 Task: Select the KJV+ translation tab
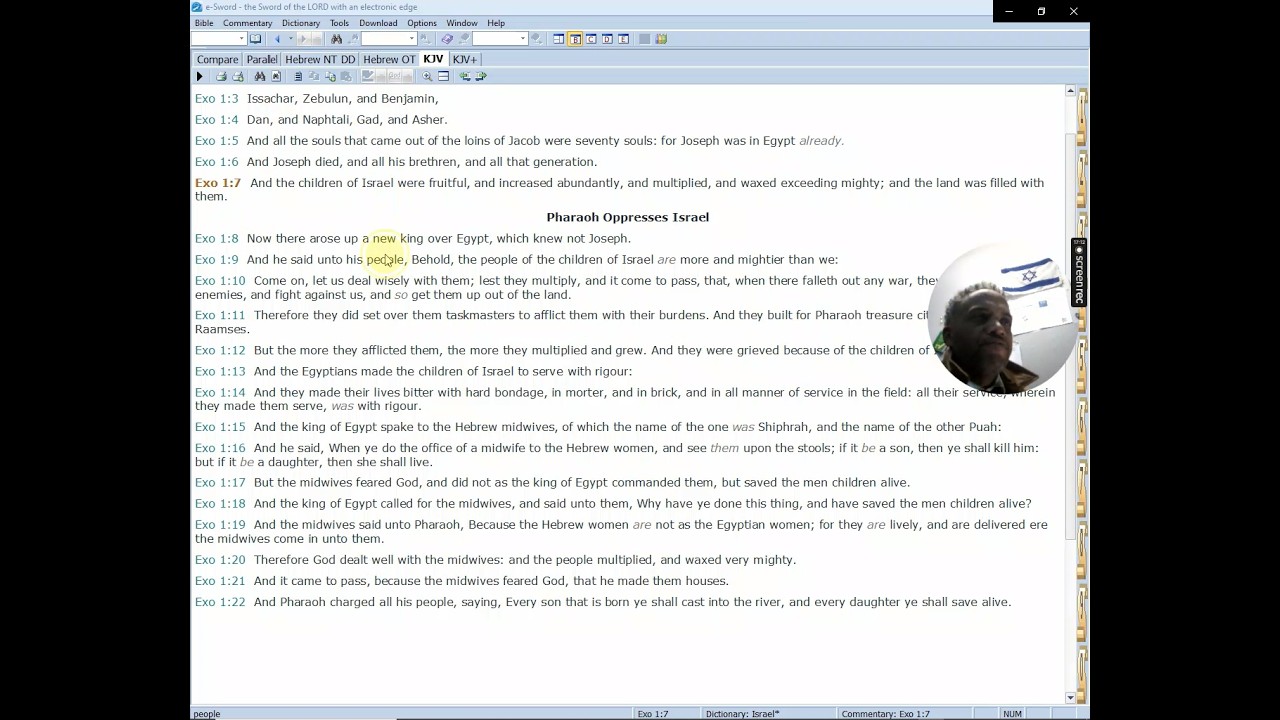point(465,59)
